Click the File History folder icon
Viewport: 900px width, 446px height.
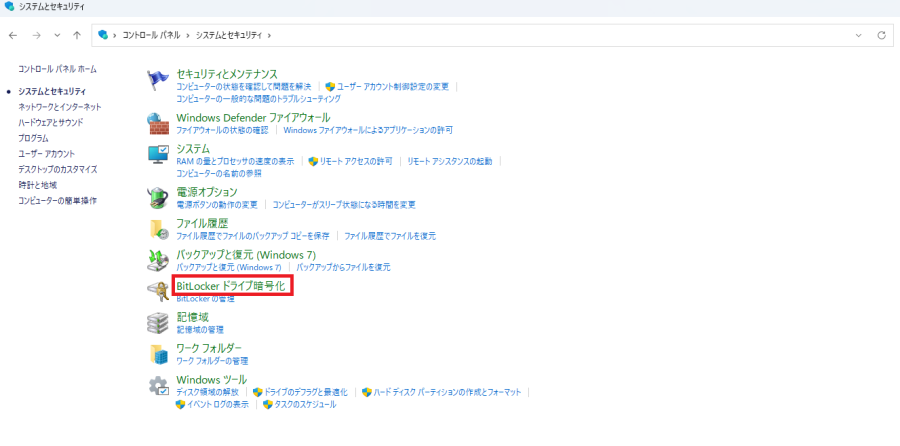pos(158,229)
